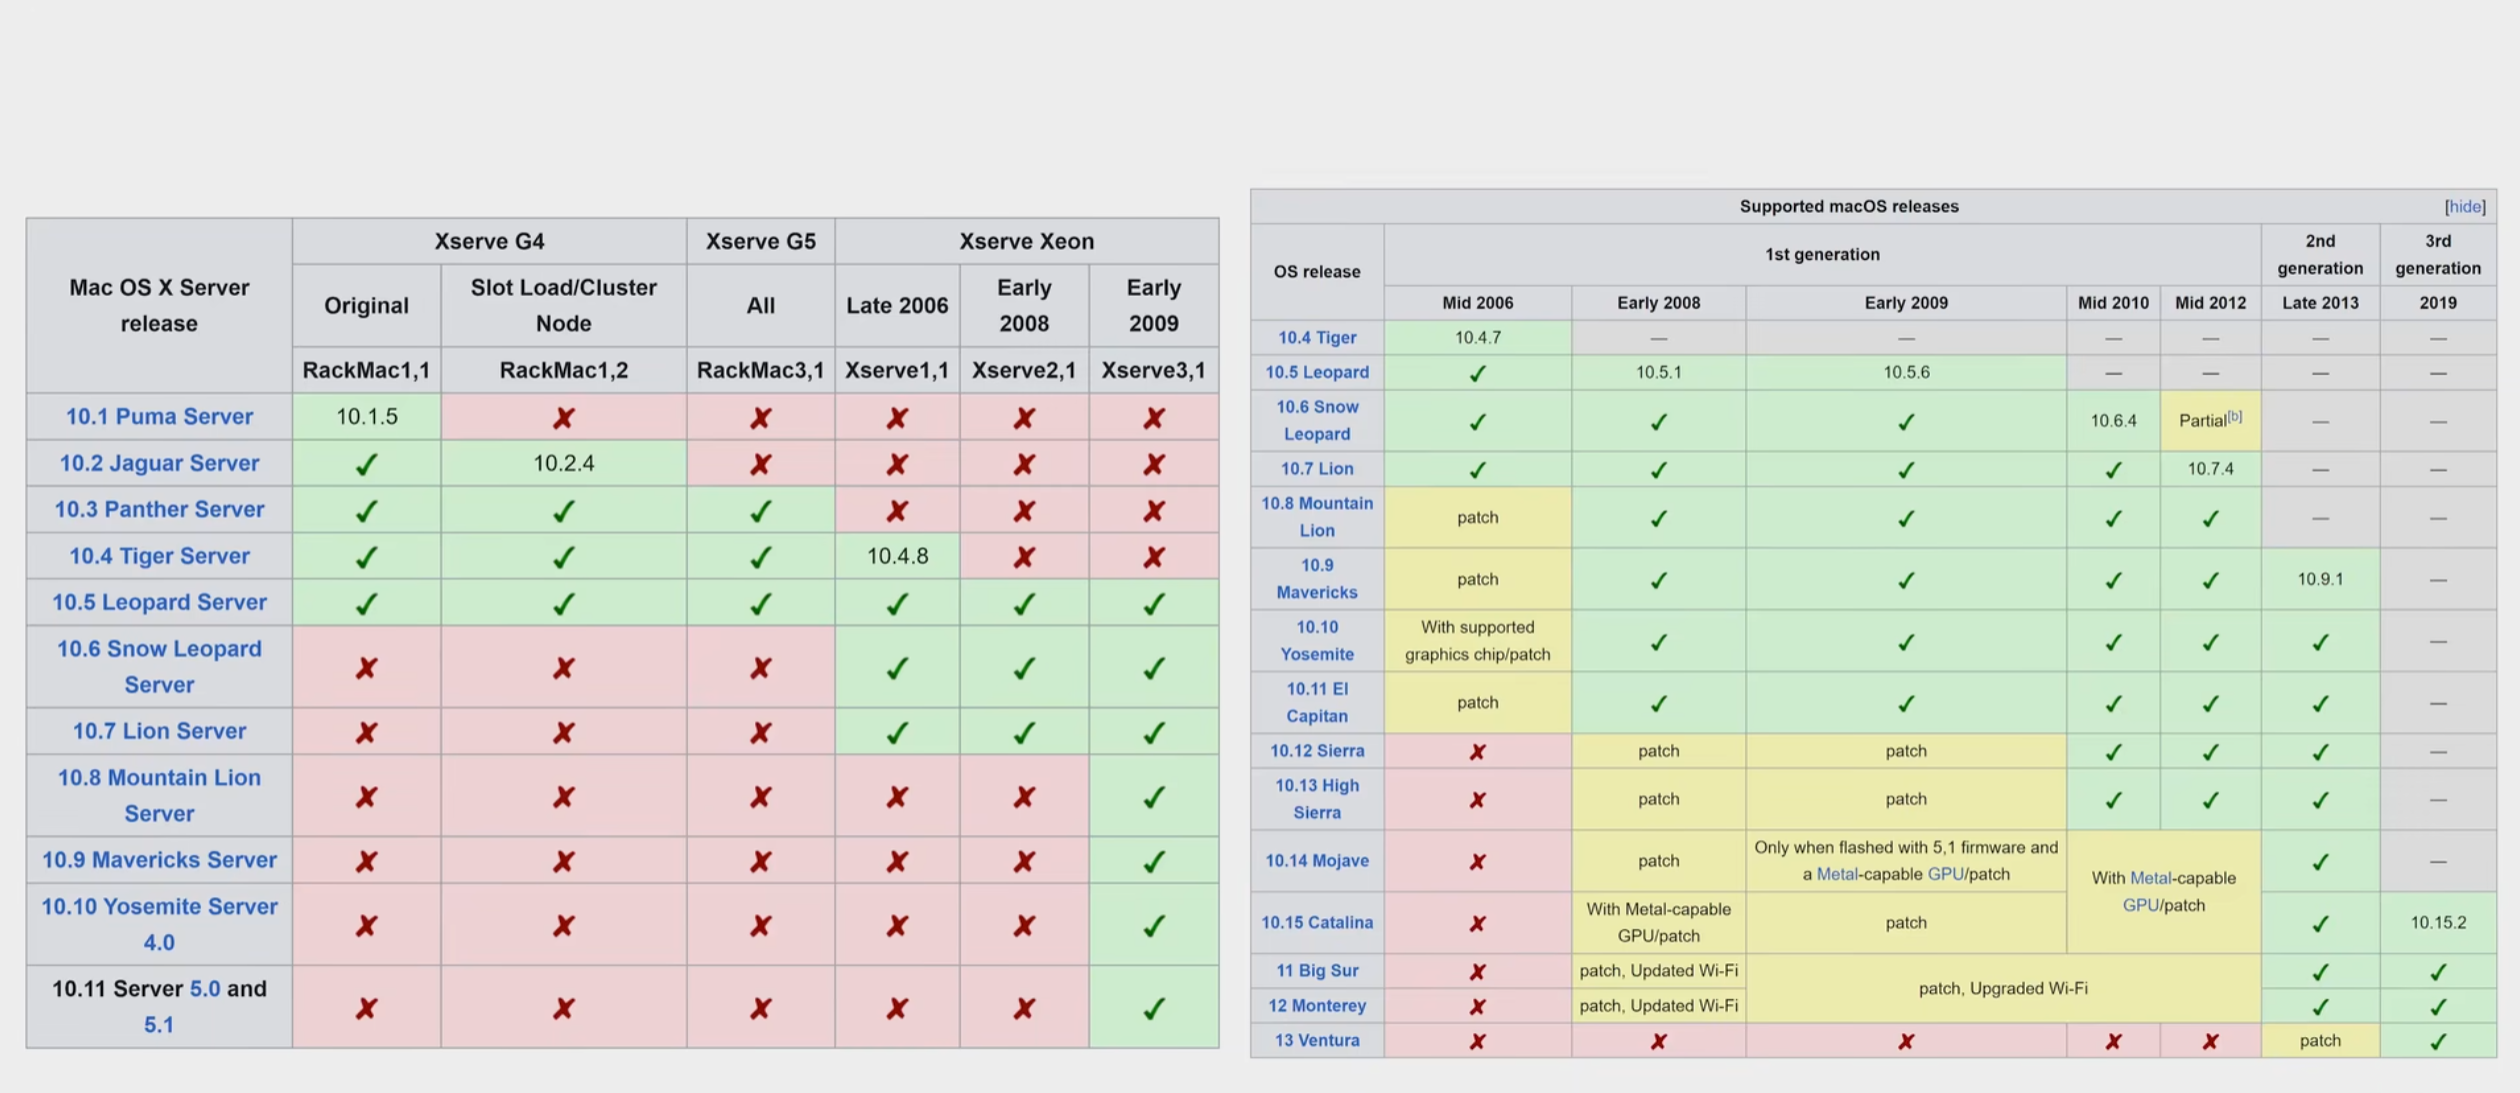The width and height of the screenshot is (2520, 1093).
Task: Open the 10.4 Tiger Server link
Action: pyautogui.click(x=159, y=556)
